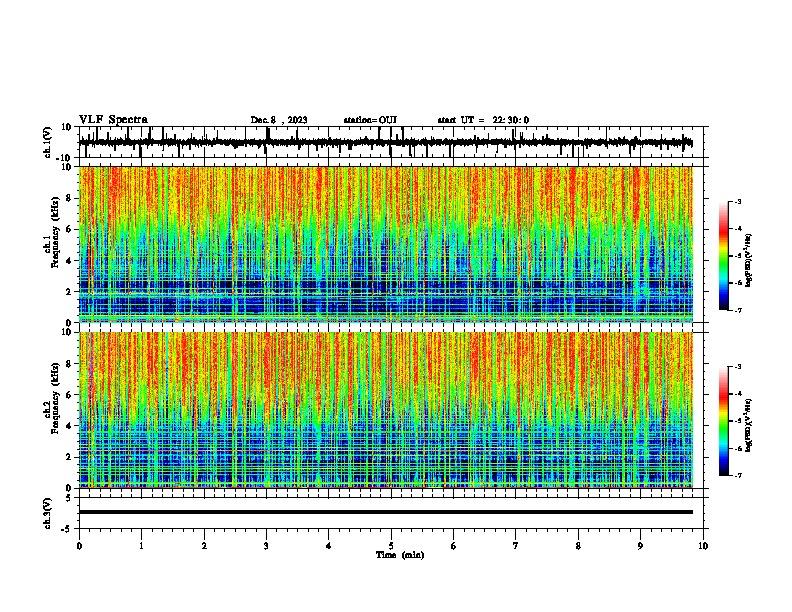The width and height of the screenshot is (792, 612).
Task: Click the ch.1(V) waveform axis label
Action: [48, 142]
